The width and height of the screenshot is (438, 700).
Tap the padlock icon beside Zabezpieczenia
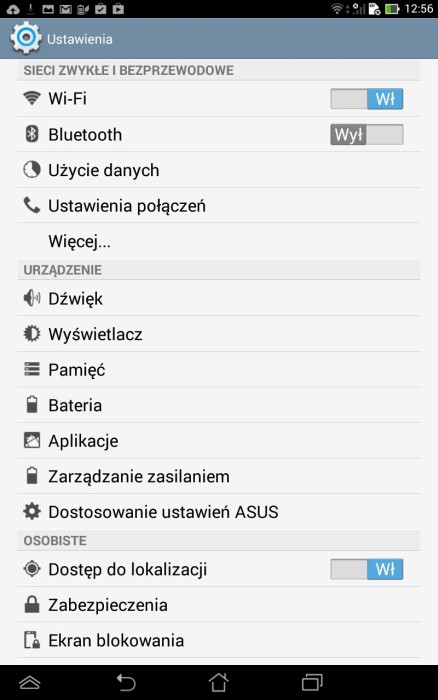[x=32, y=604]
